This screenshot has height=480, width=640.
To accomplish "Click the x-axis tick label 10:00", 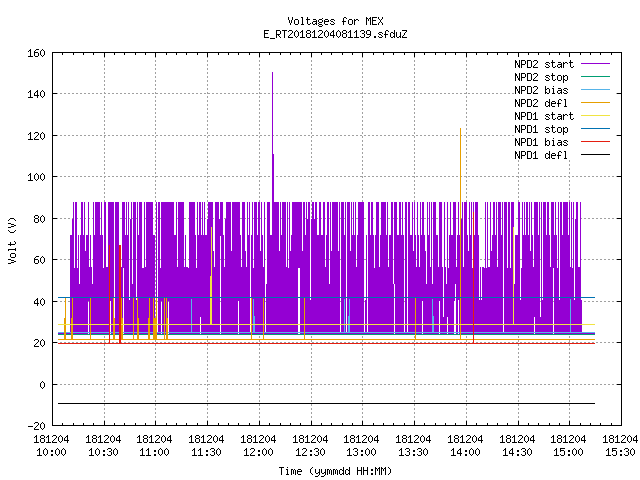I will [51, 453].
